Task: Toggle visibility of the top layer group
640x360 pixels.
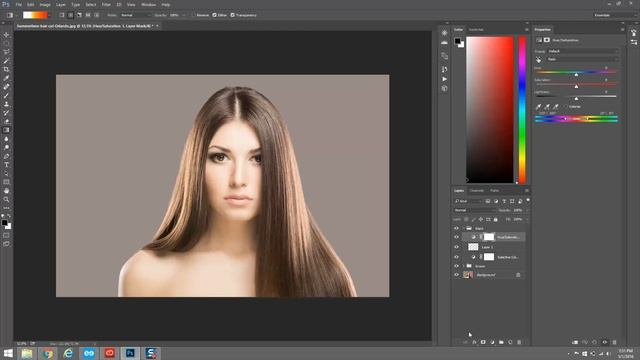Action: (456, 229)
